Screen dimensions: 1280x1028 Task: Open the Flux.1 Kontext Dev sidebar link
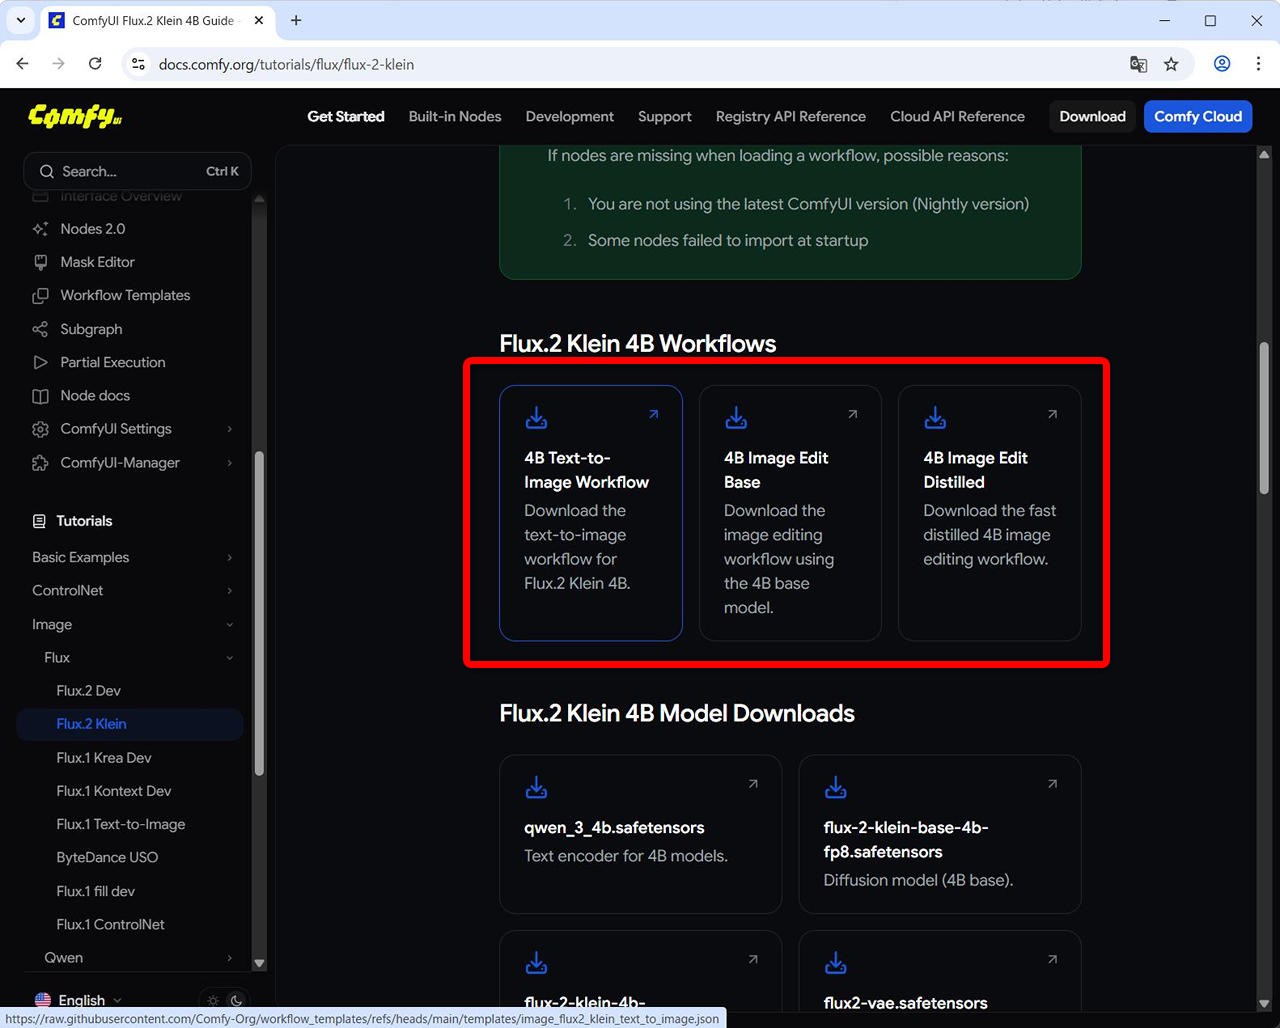(x=114, y=791)
